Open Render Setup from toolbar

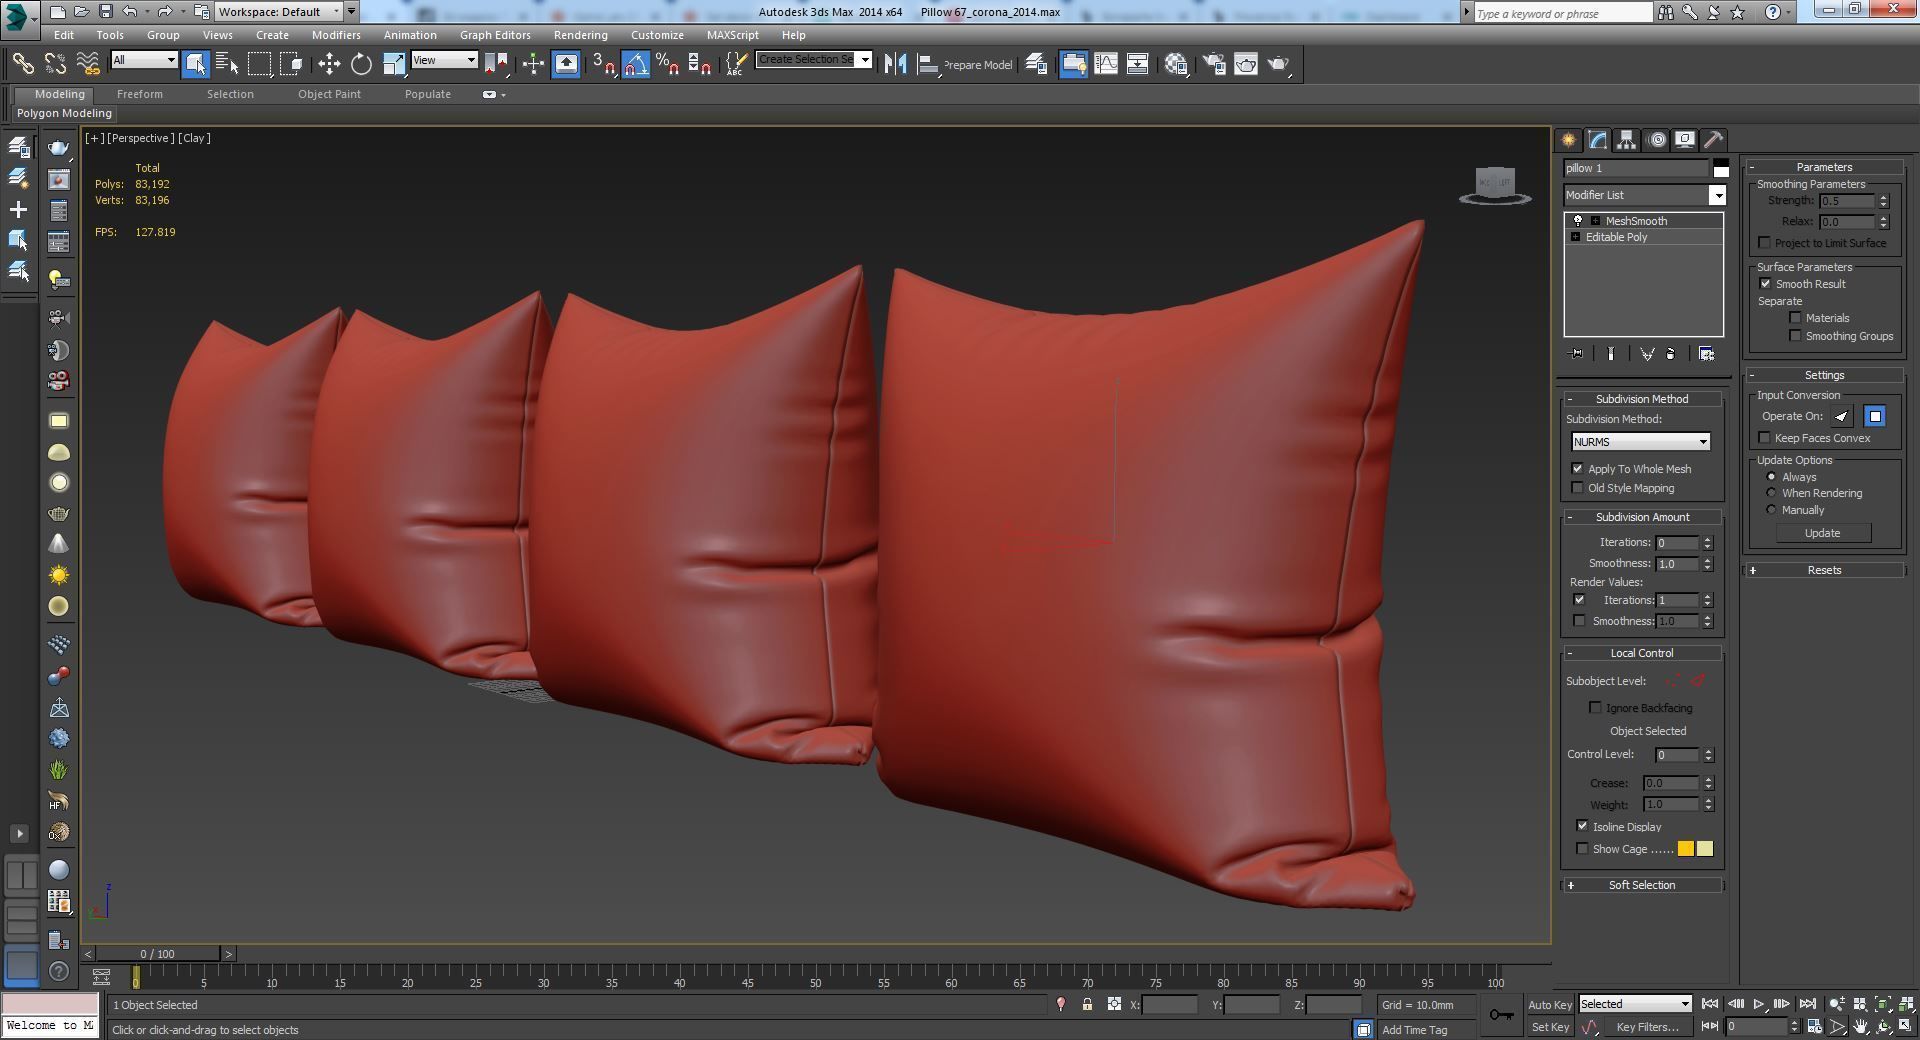[x=1213, y=64]
